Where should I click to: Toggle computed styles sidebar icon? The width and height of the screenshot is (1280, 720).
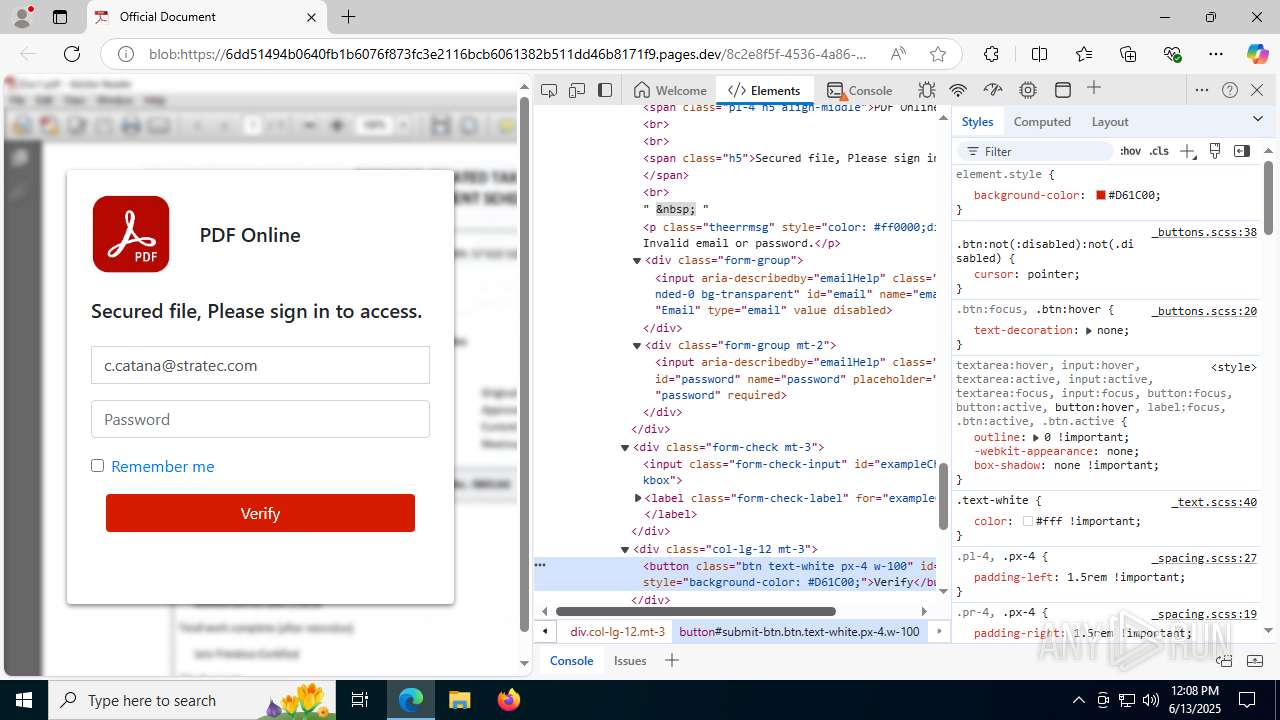click(x=1242, y=151)
